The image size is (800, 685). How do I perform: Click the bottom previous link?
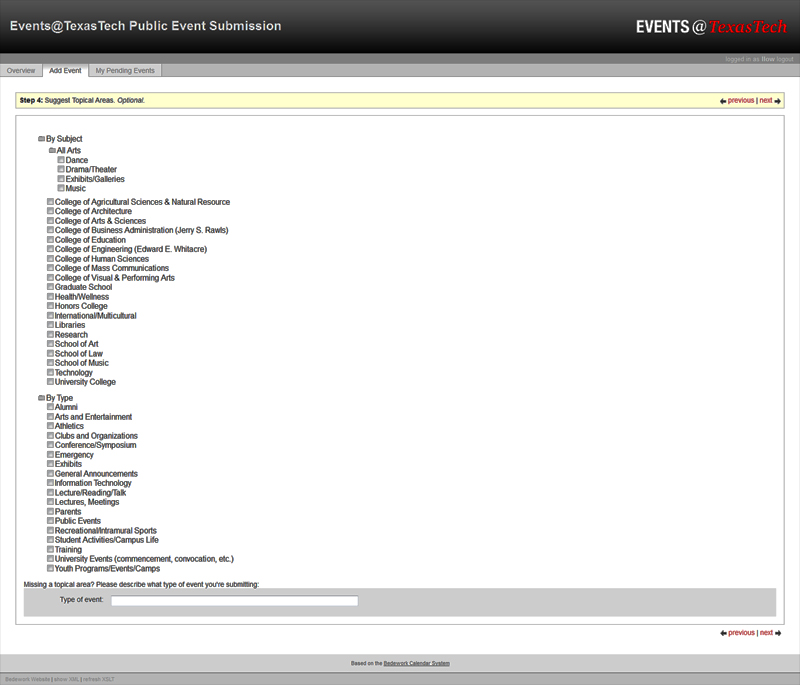741,632
